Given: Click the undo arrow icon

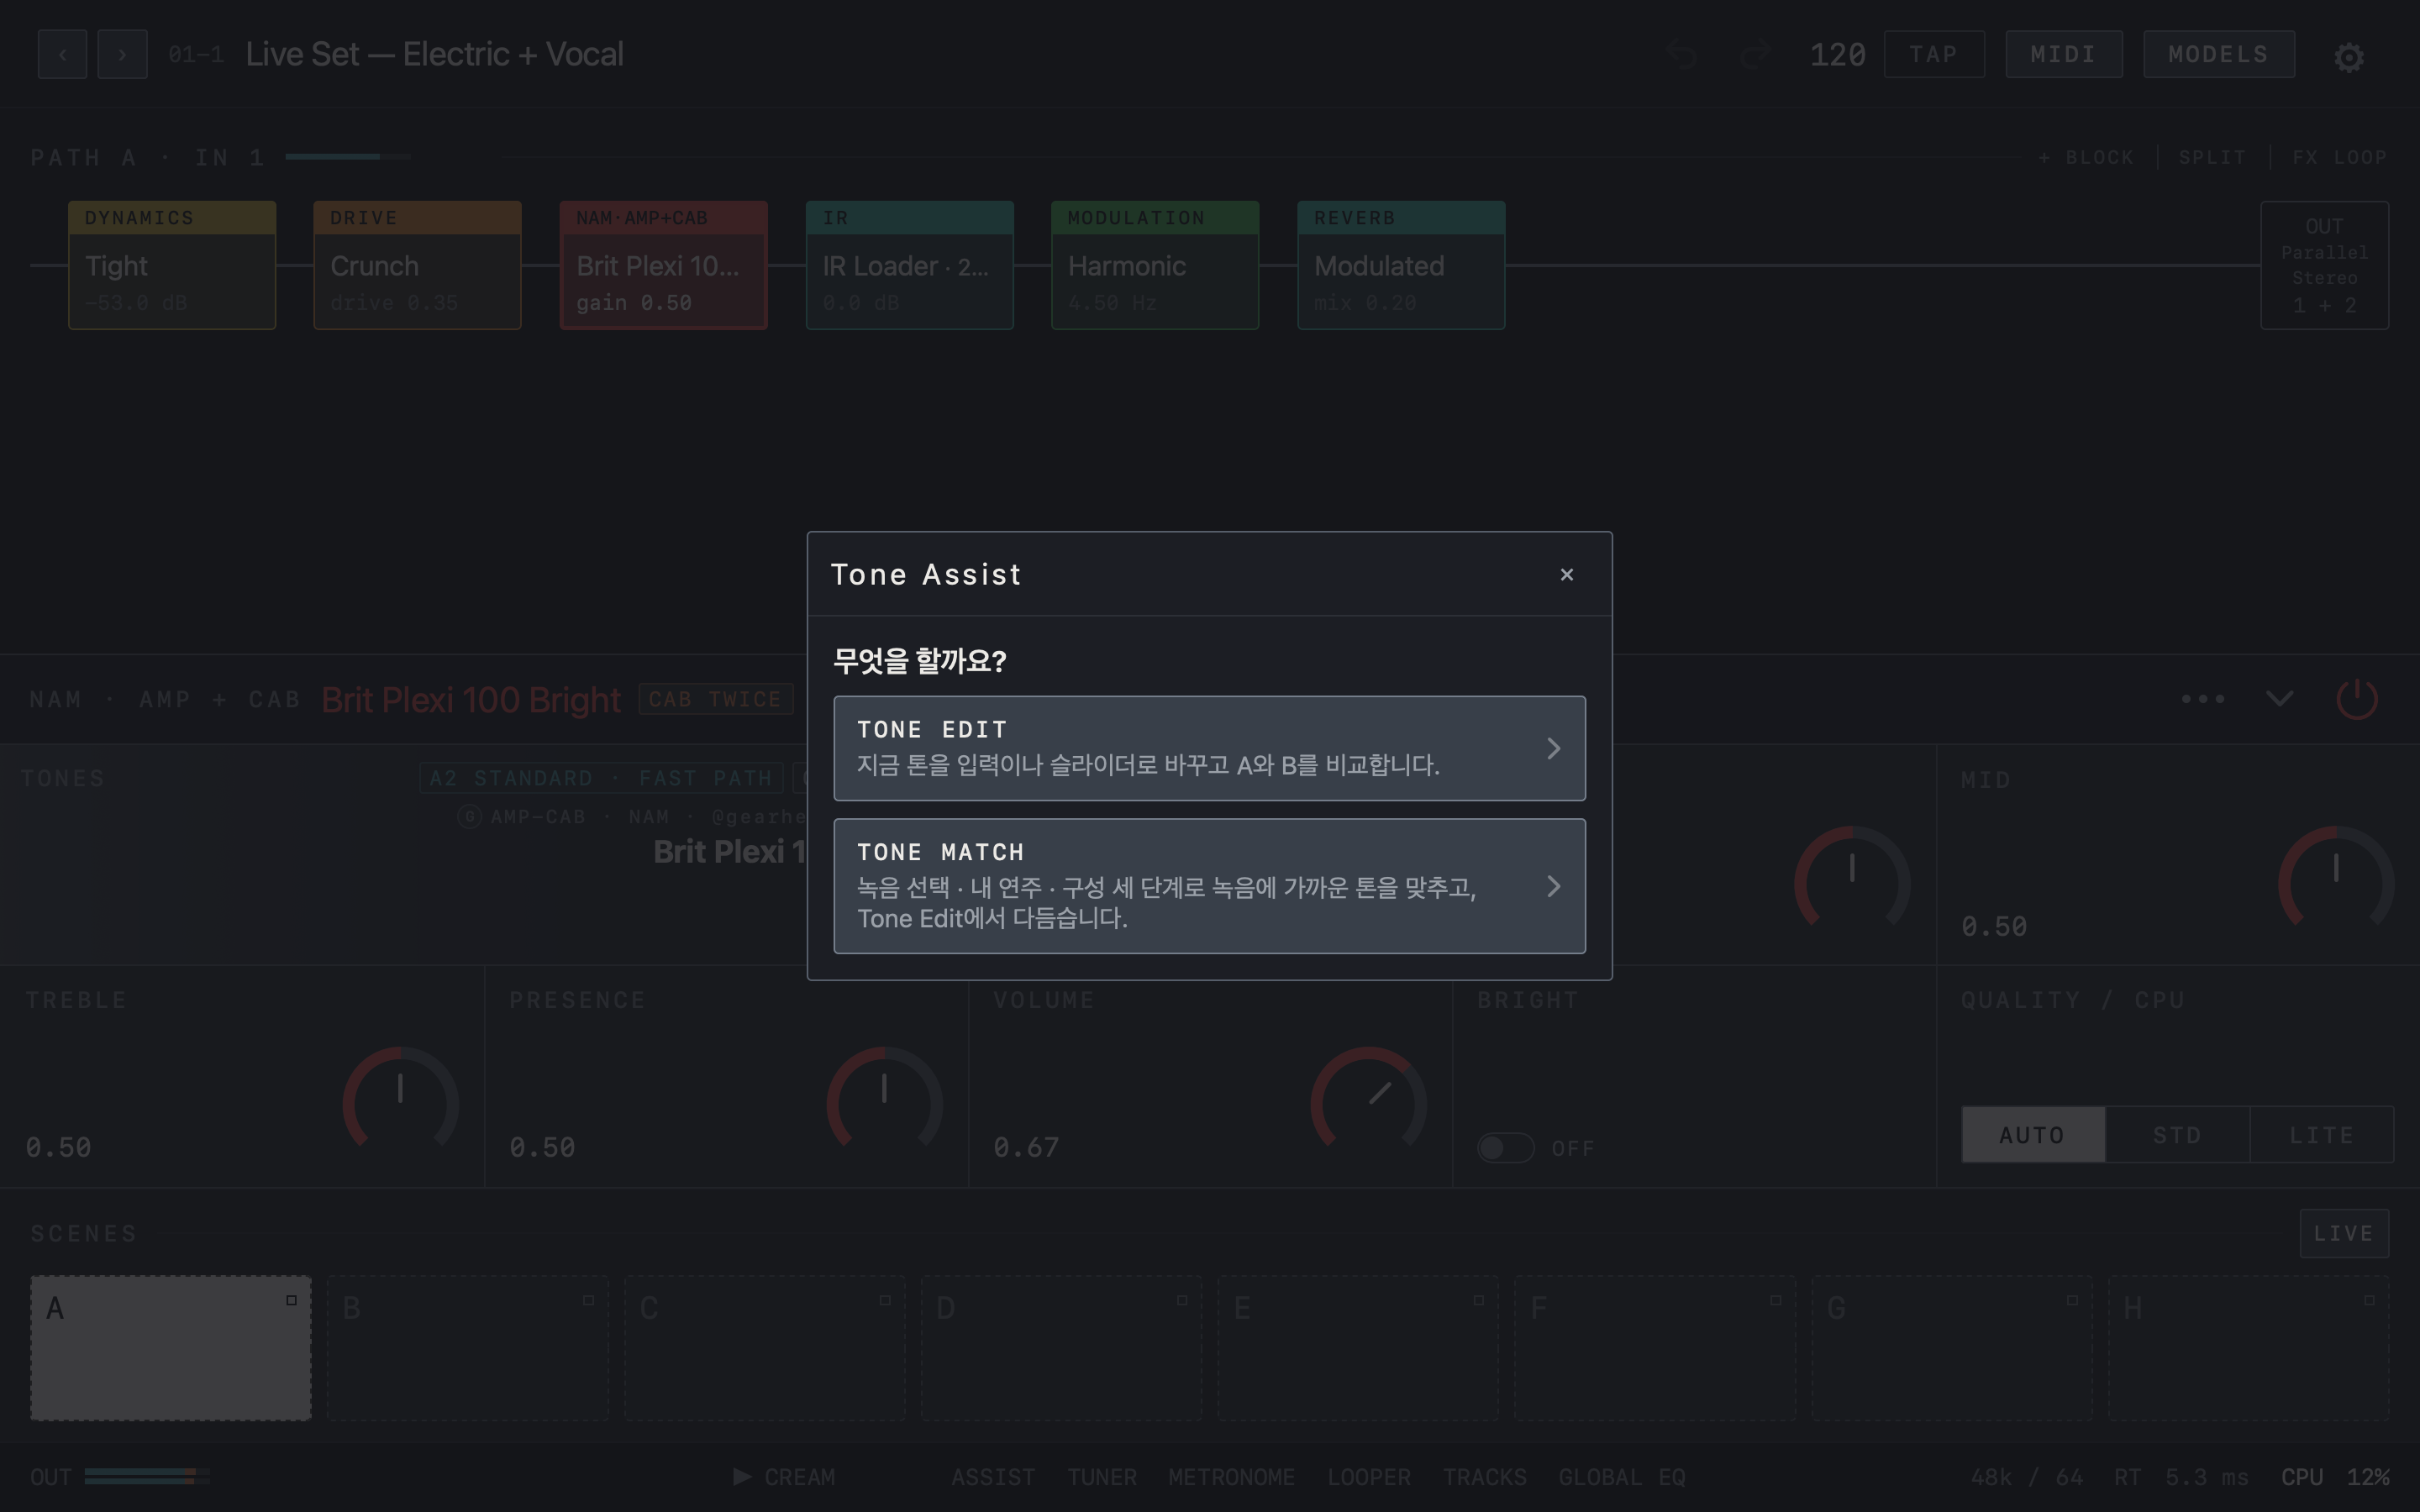Looking at the screenshot, I should (x=1682, y=54).
